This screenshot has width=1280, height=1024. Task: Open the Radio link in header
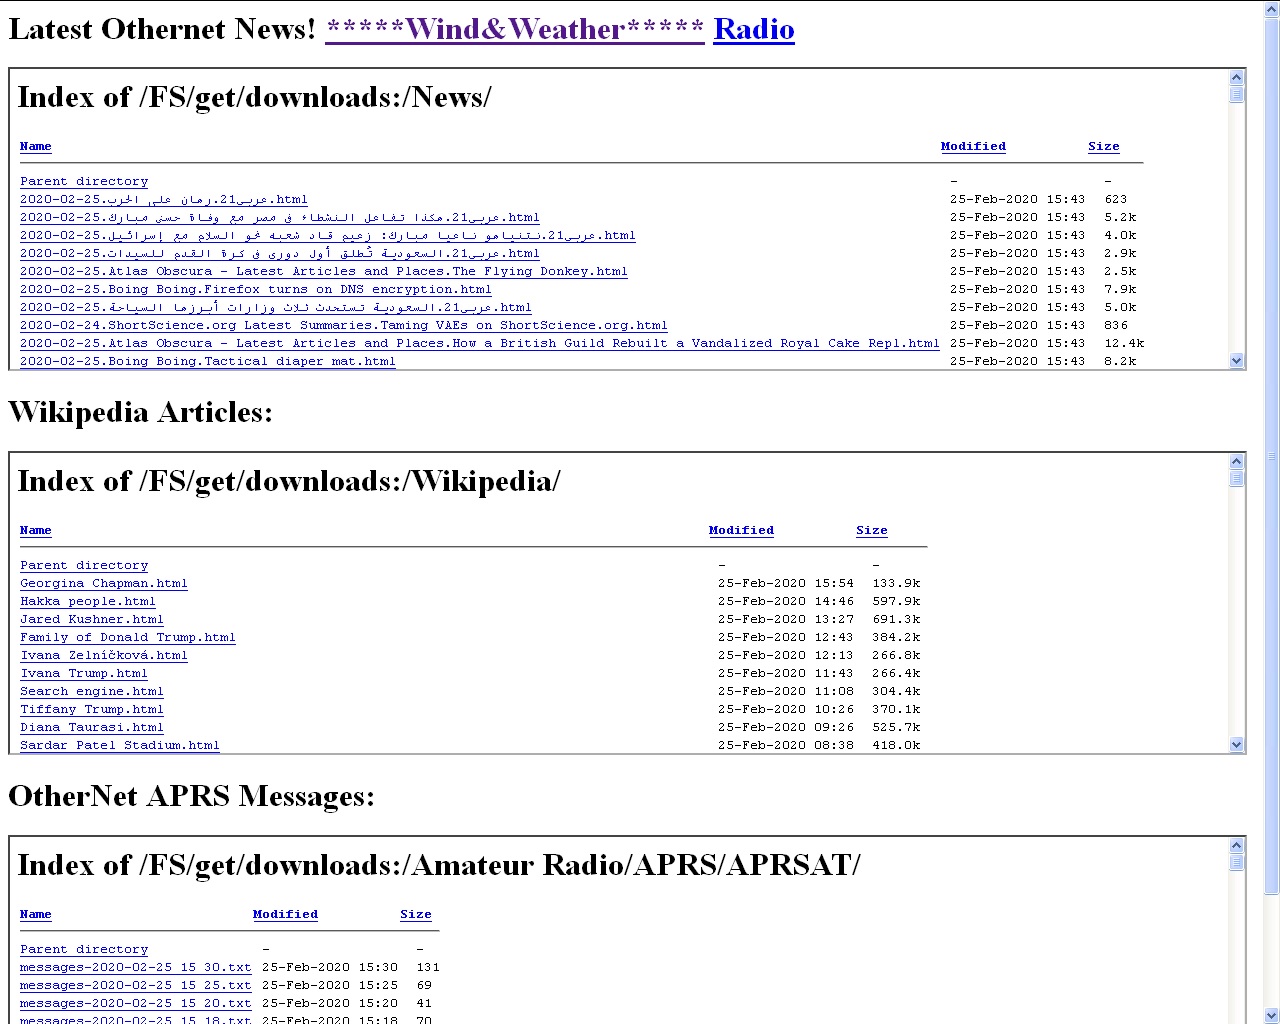pyautogui.click(x=754, y=29)
